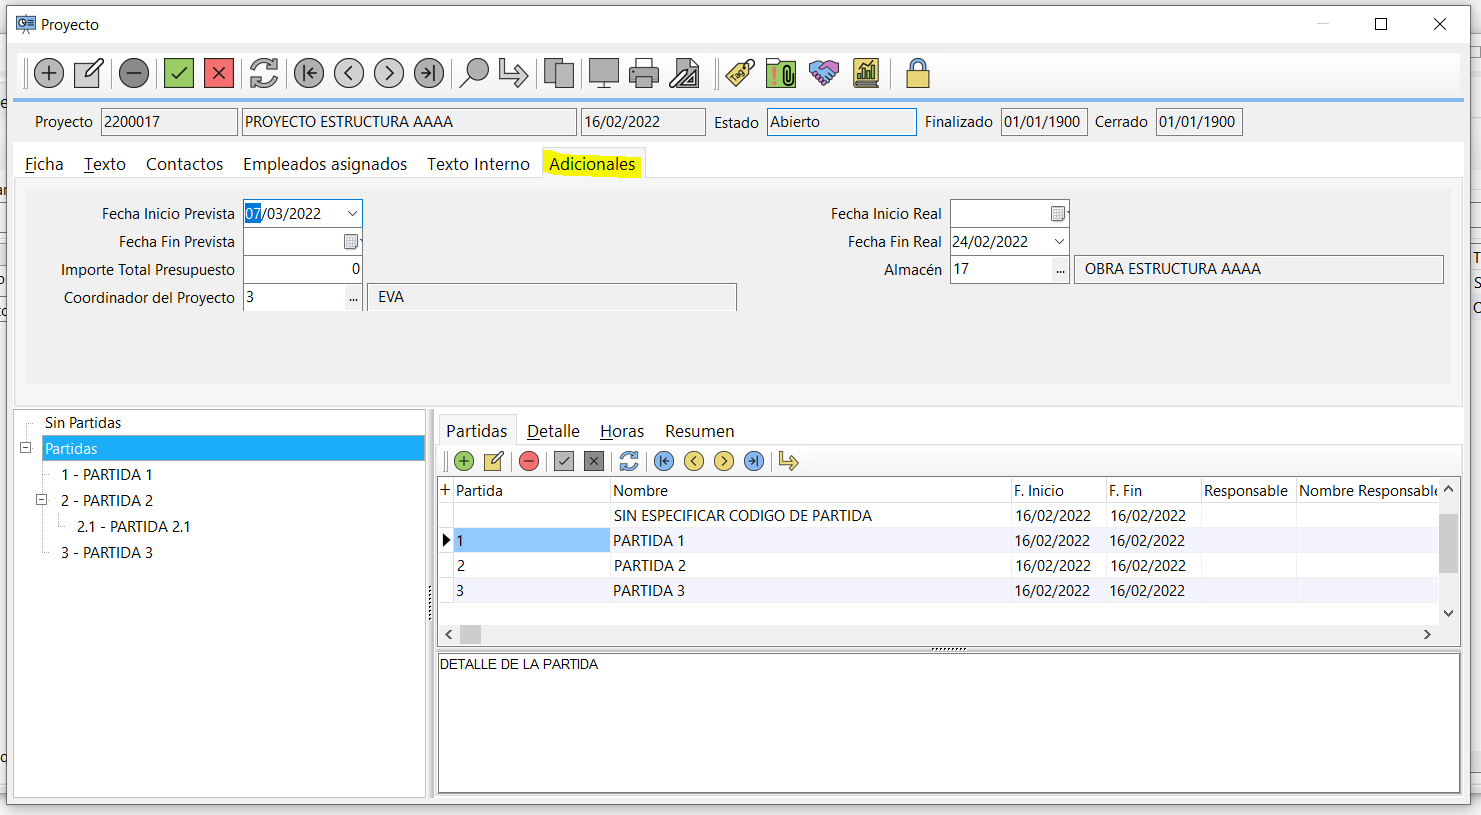The image size is (1481, 815).
Task: Click the Estado field showing Abierto
Action: coord(842,122)
